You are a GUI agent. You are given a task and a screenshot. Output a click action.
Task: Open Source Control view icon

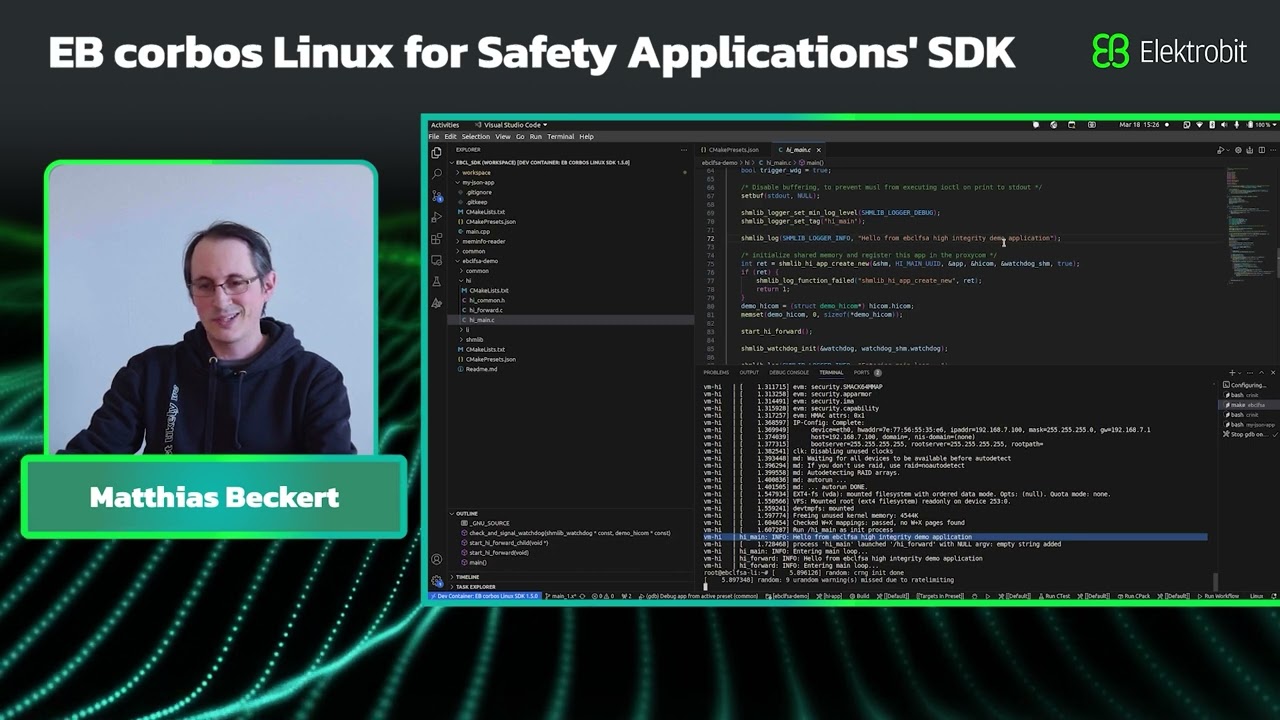[436, 196]
